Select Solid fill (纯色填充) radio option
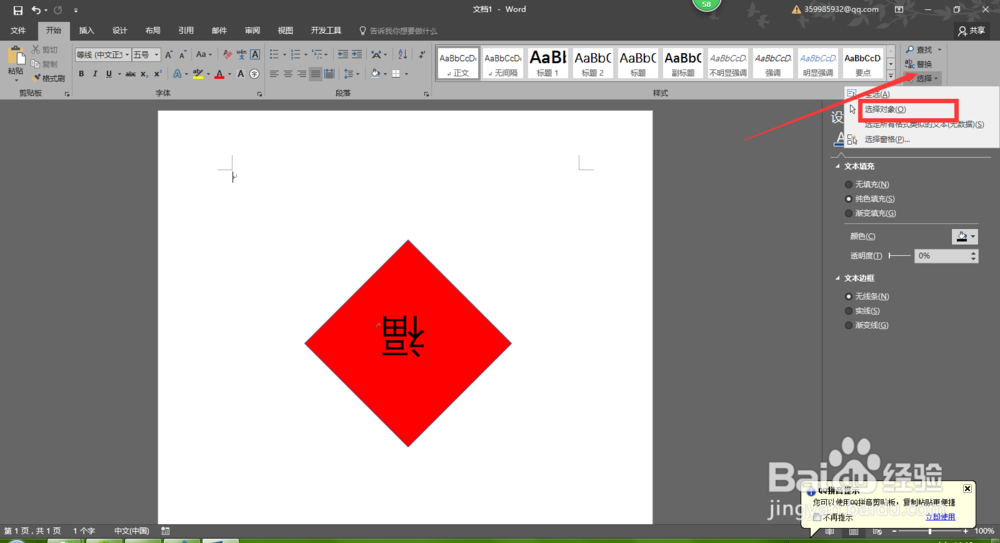Image resolution: width=1000 pixels, height=543 pixels. point(848,199)
